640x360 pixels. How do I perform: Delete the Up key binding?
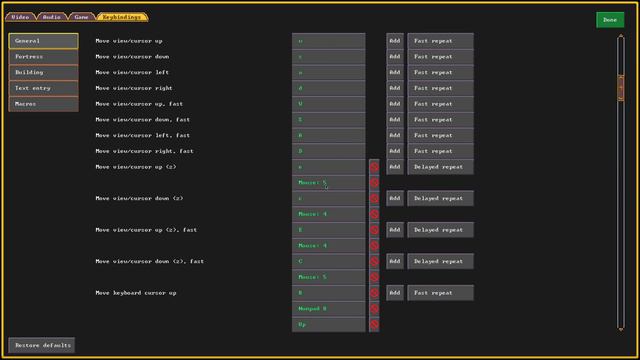pos(374,324)
